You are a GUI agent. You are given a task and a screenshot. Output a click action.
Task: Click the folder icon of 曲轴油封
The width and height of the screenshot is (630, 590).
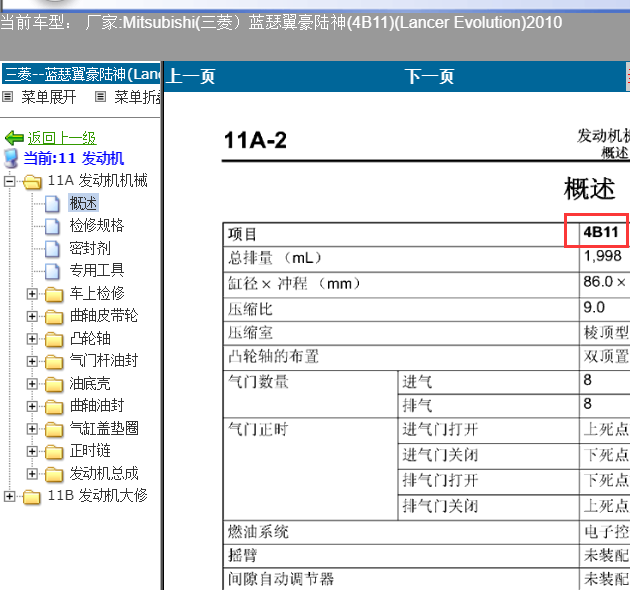[x=54, y=407]
